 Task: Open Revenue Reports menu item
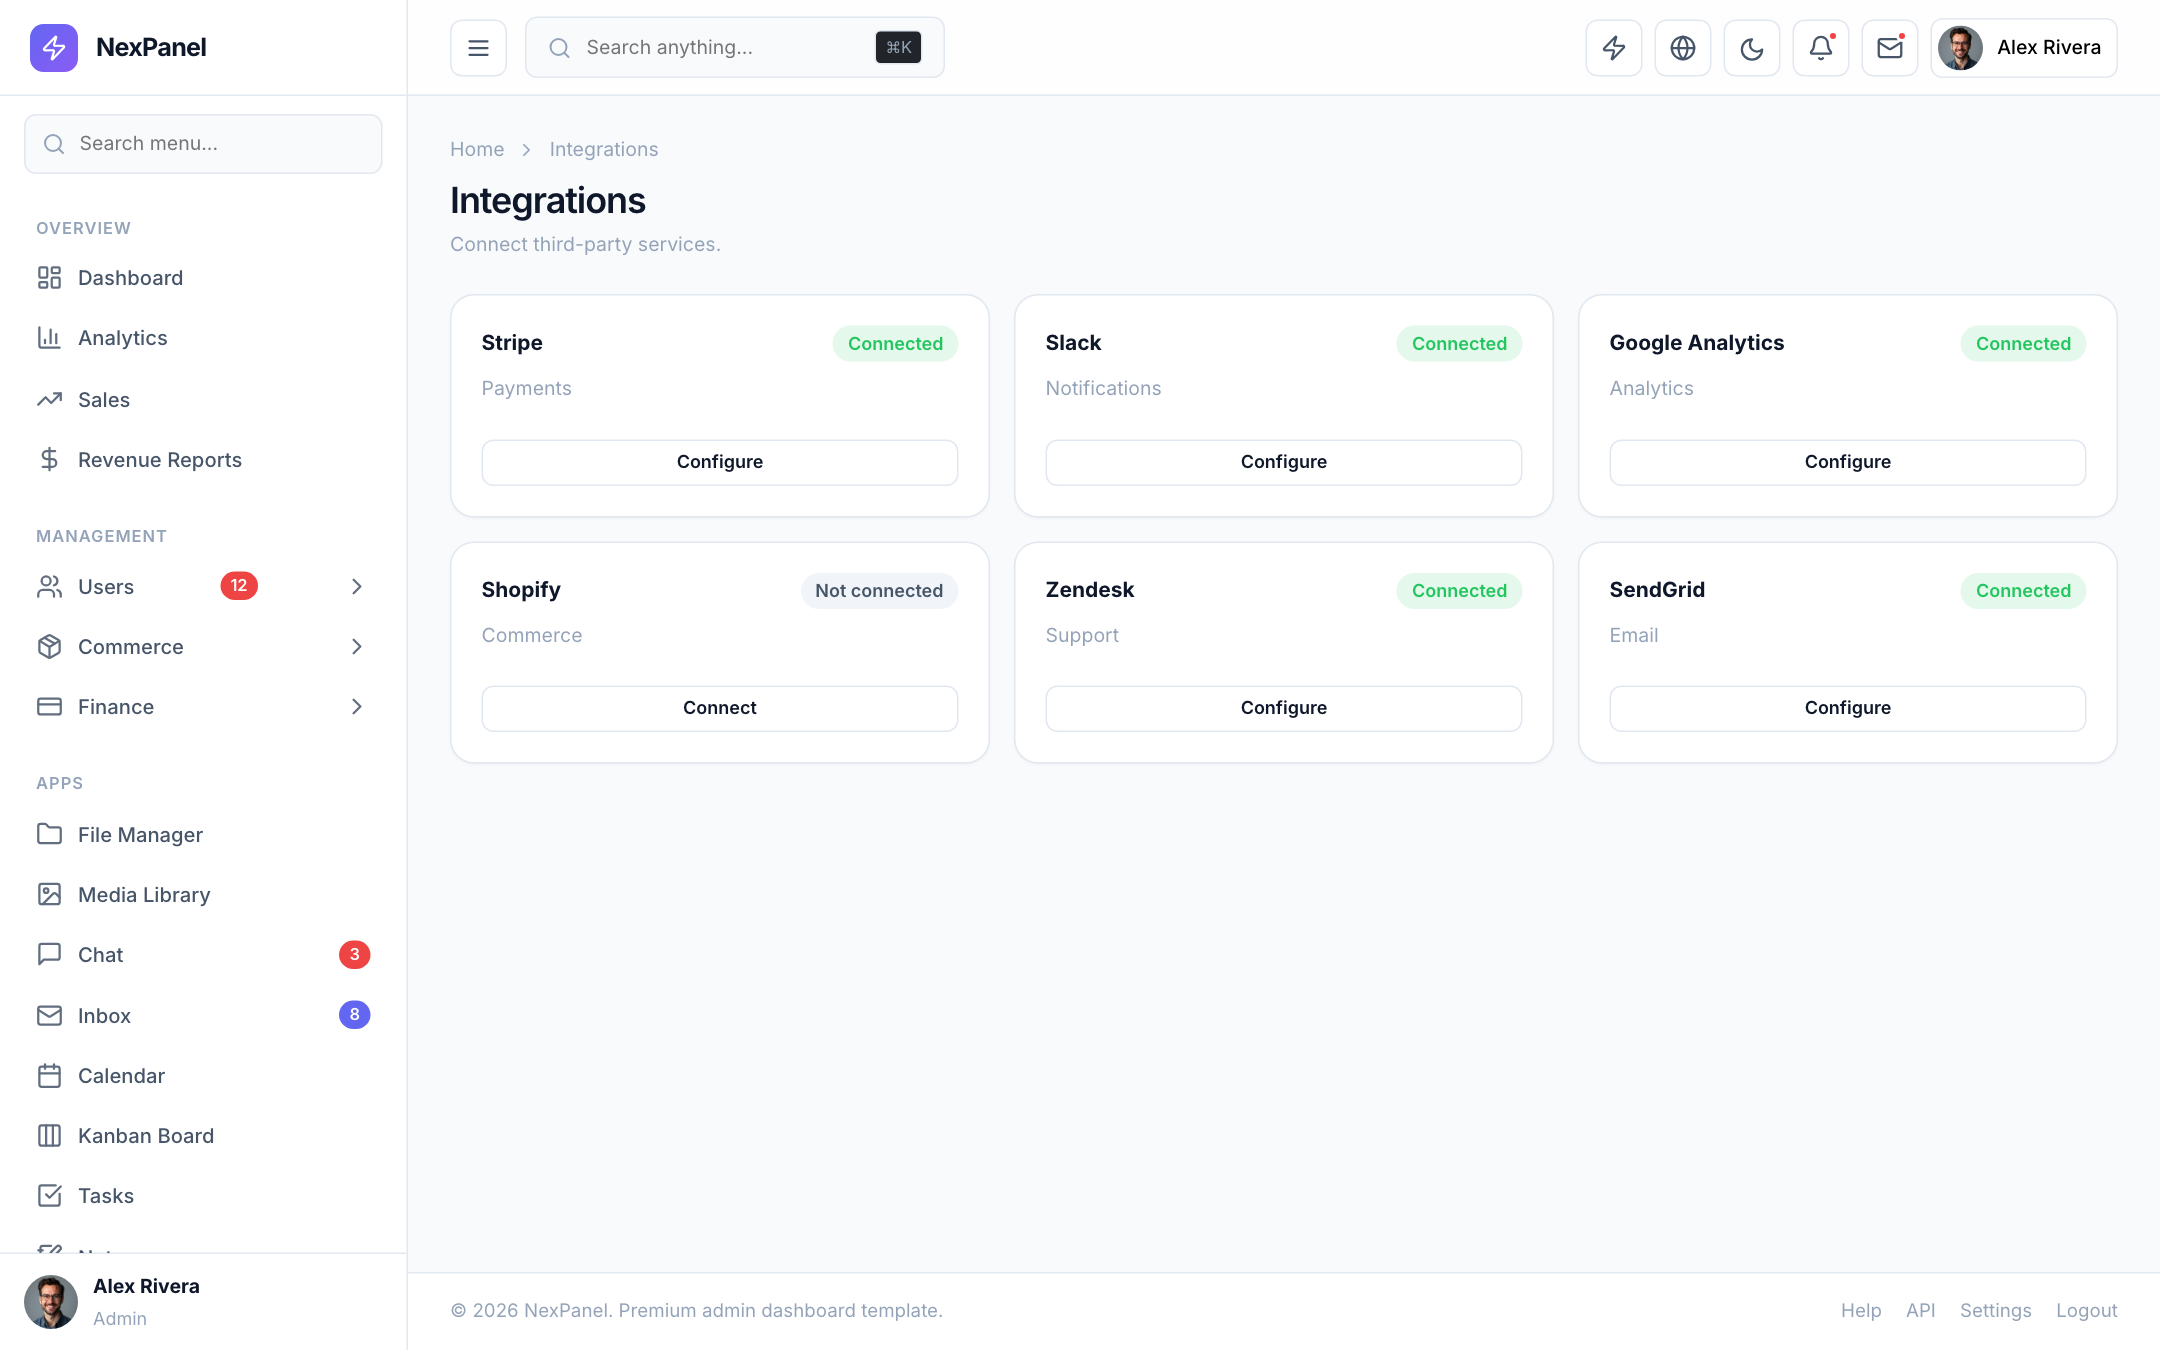coord(203,459)
